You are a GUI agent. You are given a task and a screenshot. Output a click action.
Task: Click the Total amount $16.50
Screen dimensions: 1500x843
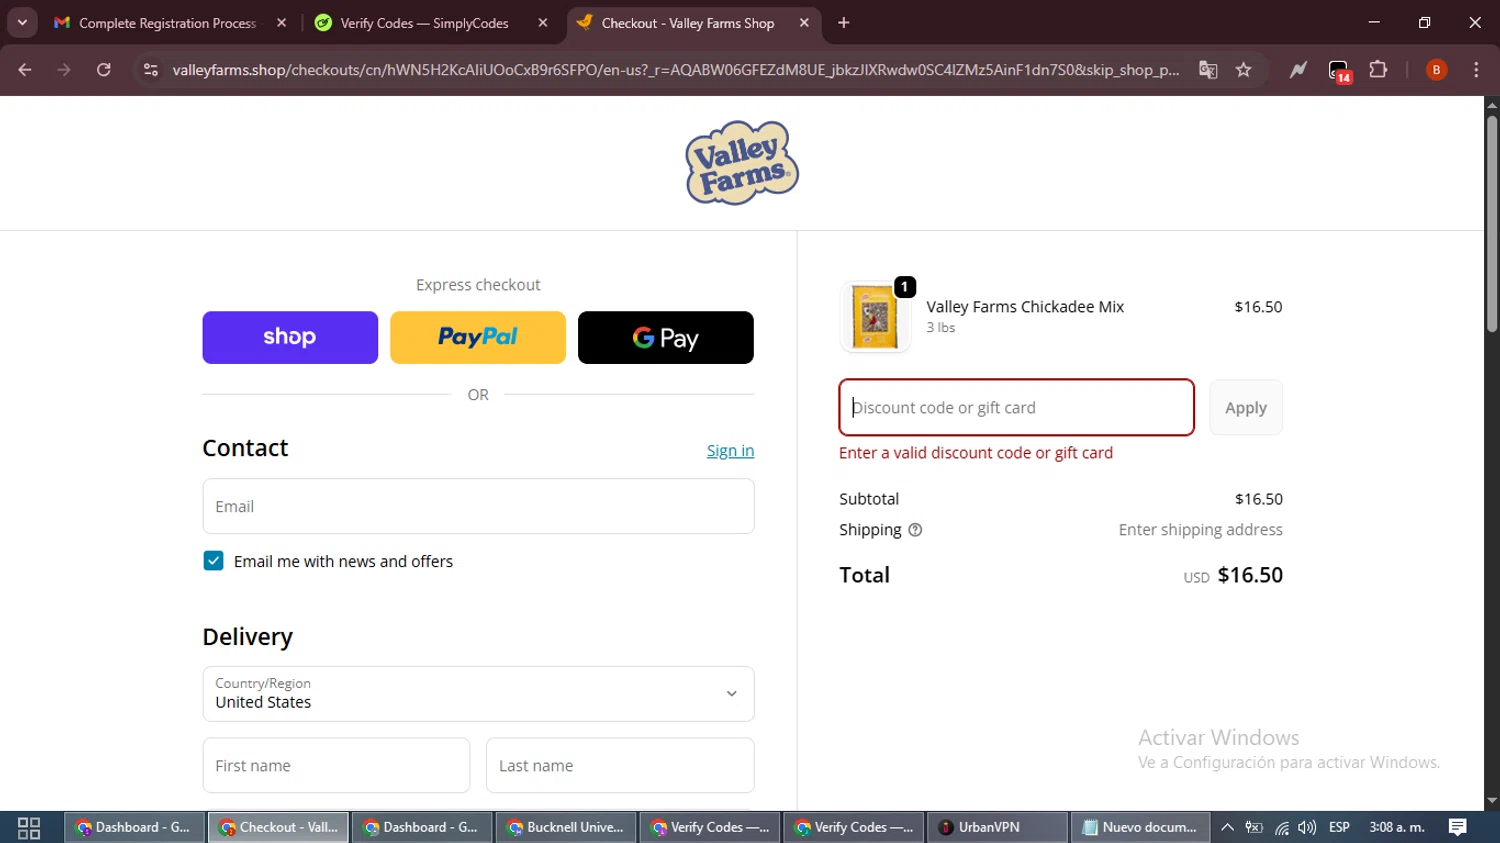point(1250,575)
